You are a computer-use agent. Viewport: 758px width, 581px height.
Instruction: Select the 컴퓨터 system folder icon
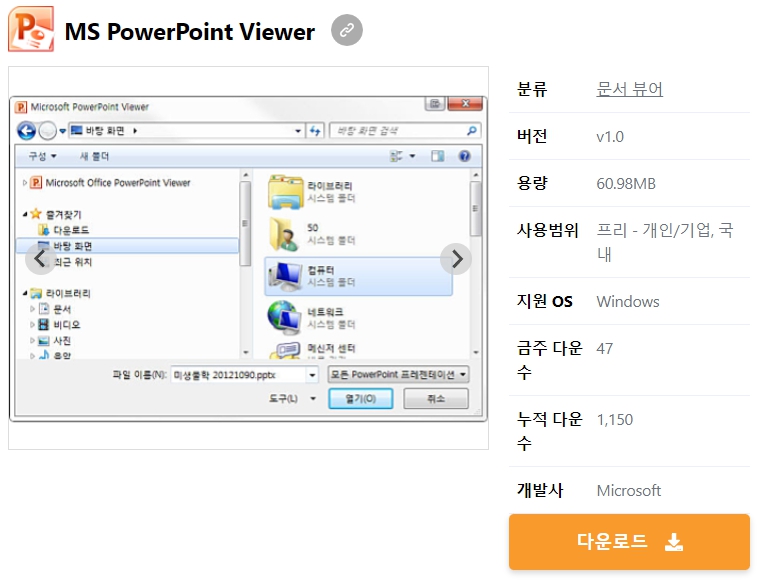(286, 276)
